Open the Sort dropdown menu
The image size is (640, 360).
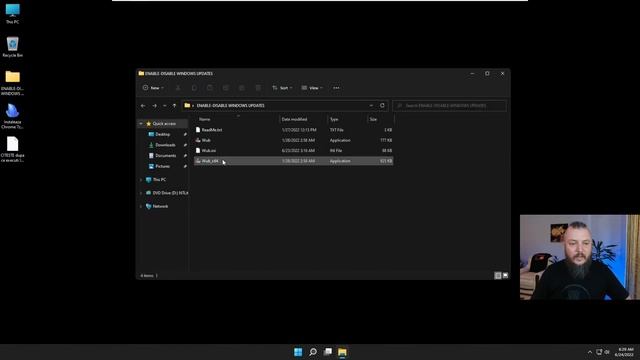(282, 88)
